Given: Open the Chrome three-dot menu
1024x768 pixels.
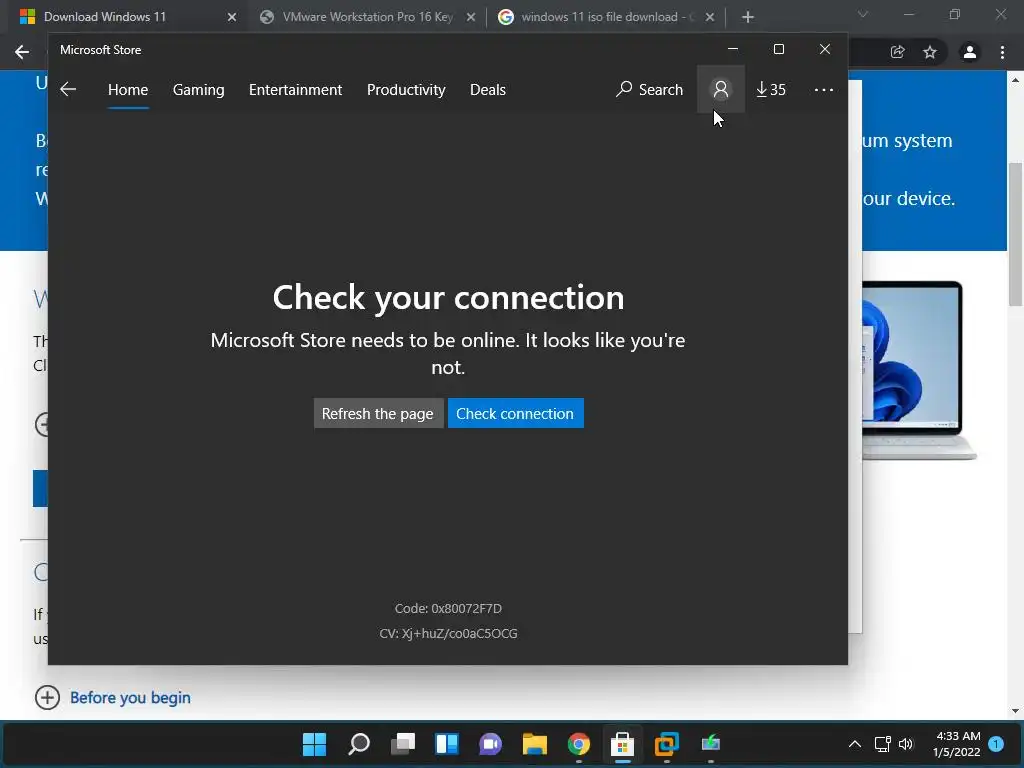Looking at the screenshot, I should point(1002,52).
